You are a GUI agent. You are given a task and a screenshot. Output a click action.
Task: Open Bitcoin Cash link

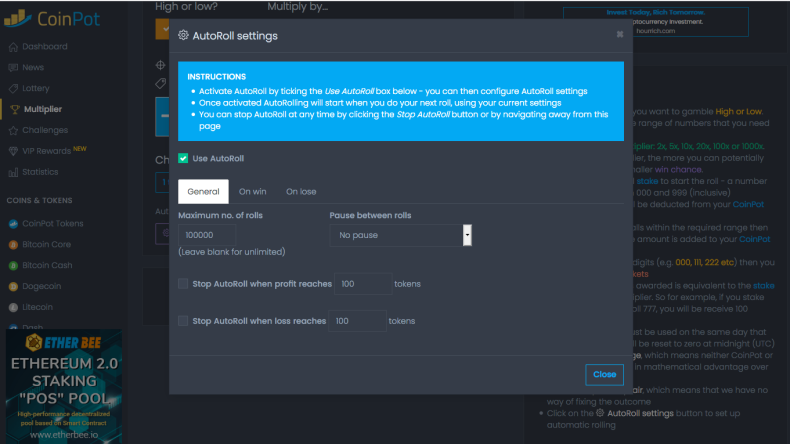[47, 266]
